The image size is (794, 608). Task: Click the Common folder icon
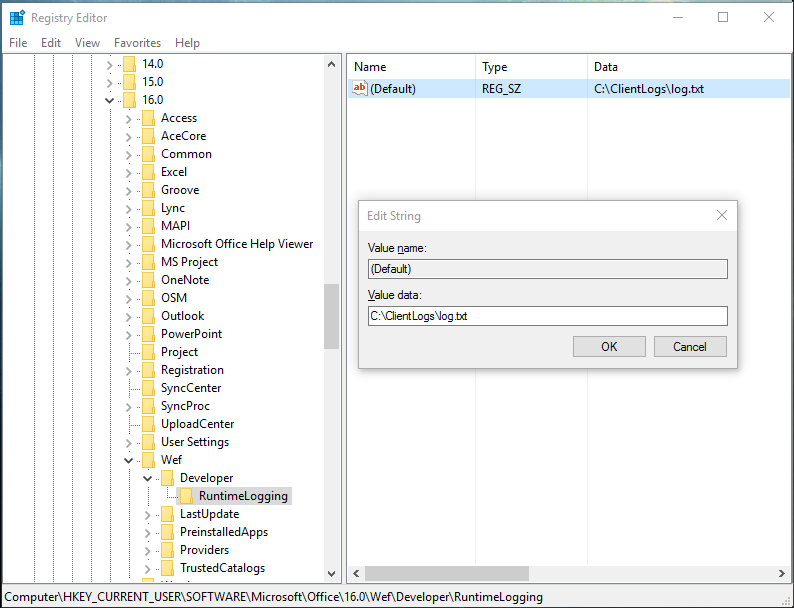(148, 154)
